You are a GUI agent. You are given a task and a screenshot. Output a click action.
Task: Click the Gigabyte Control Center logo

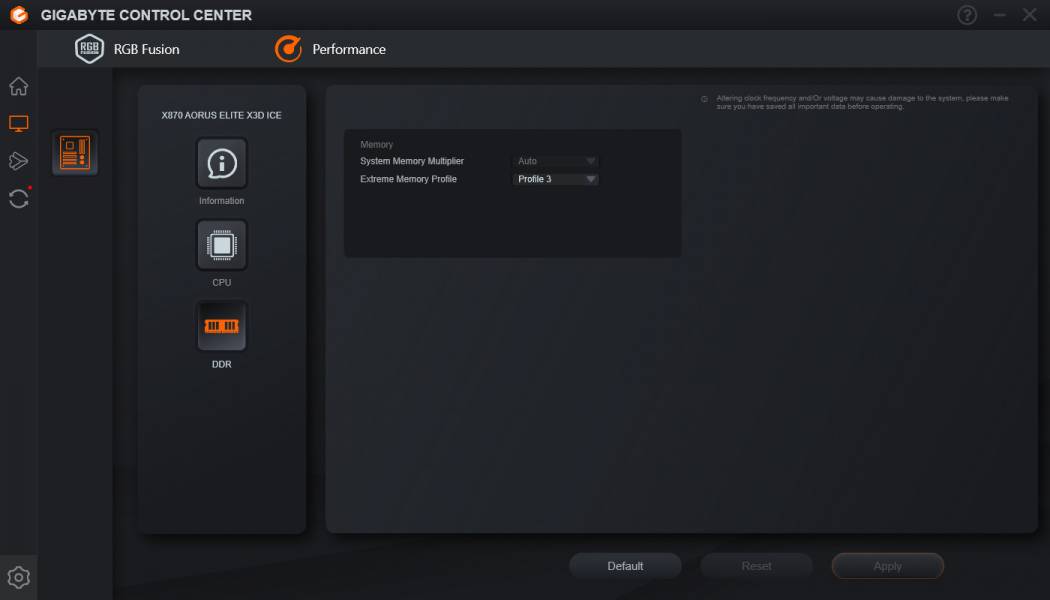click(18, 15)
